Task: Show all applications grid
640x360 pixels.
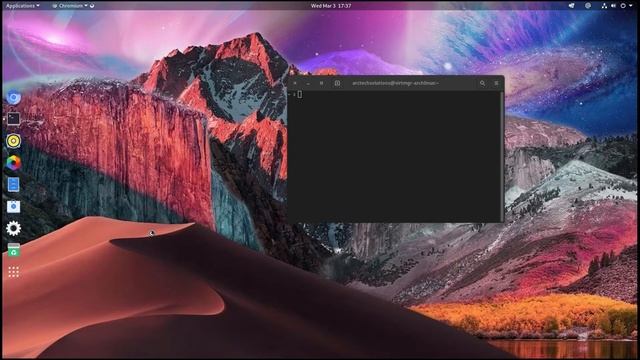Action: tap(13, 272)
